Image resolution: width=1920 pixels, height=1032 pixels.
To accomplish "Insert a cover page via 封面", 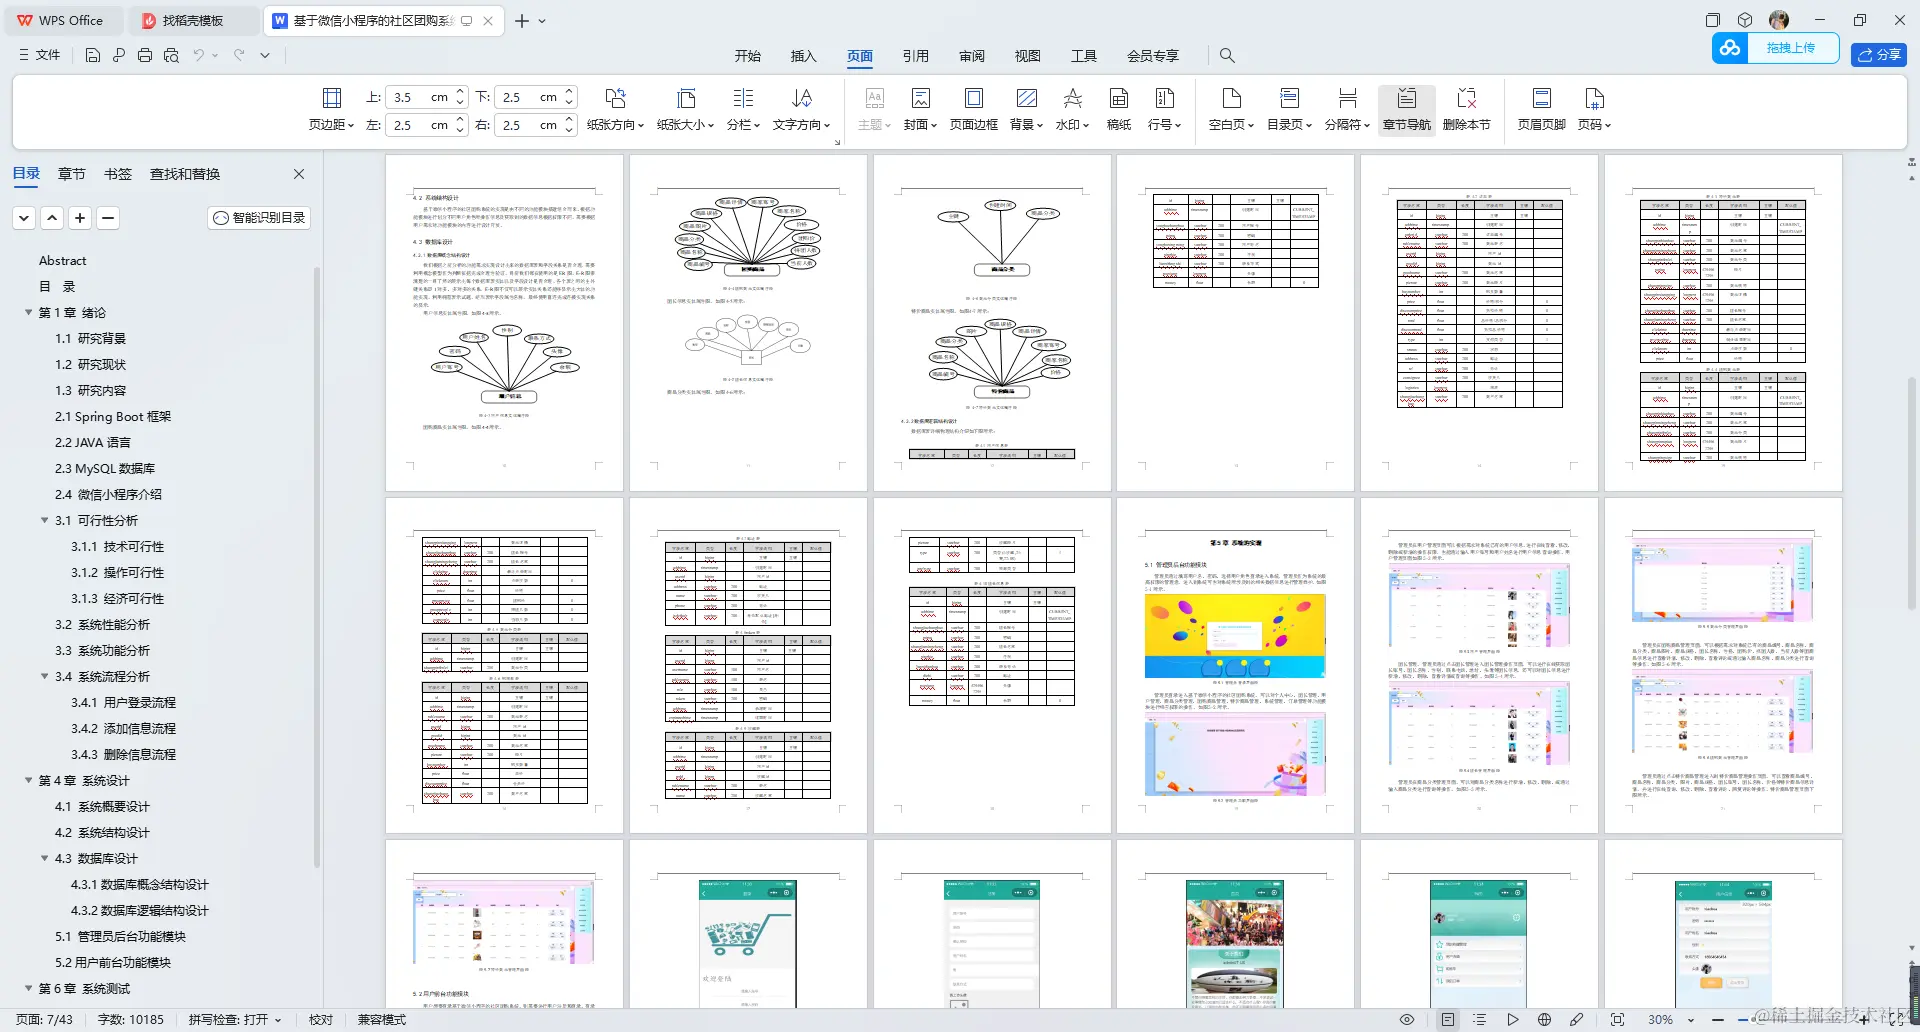I will [x=920, y=109].
